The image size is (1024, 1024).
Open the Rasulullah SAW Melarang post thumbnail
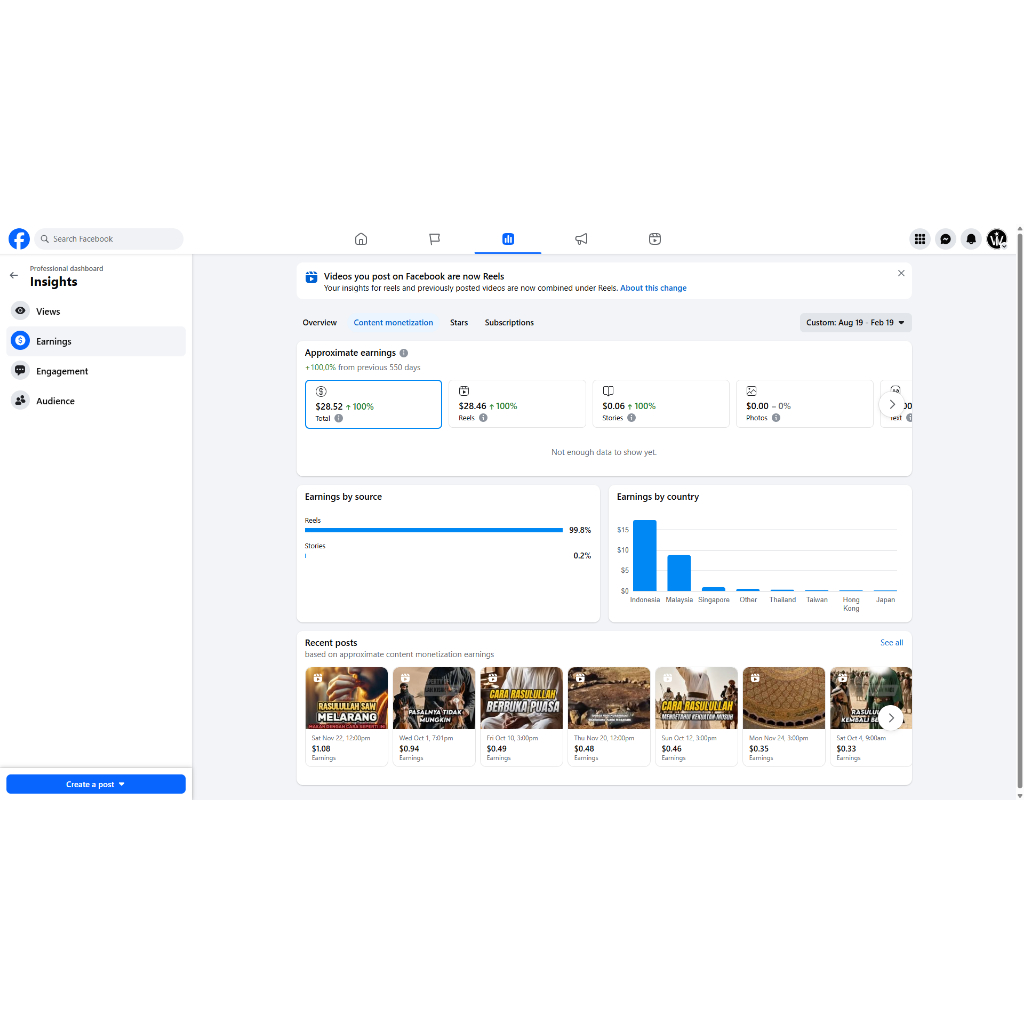[346, 698]
